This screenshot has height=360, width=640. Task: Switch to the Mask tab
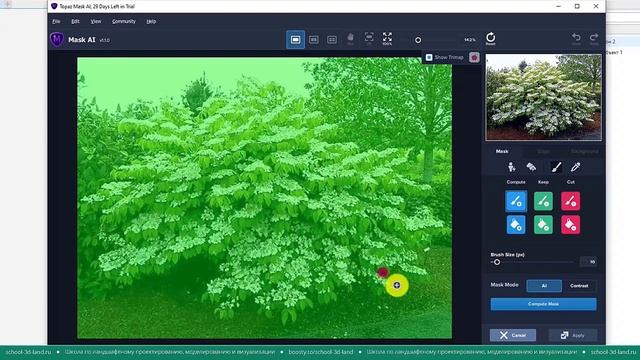pos(502,151)
